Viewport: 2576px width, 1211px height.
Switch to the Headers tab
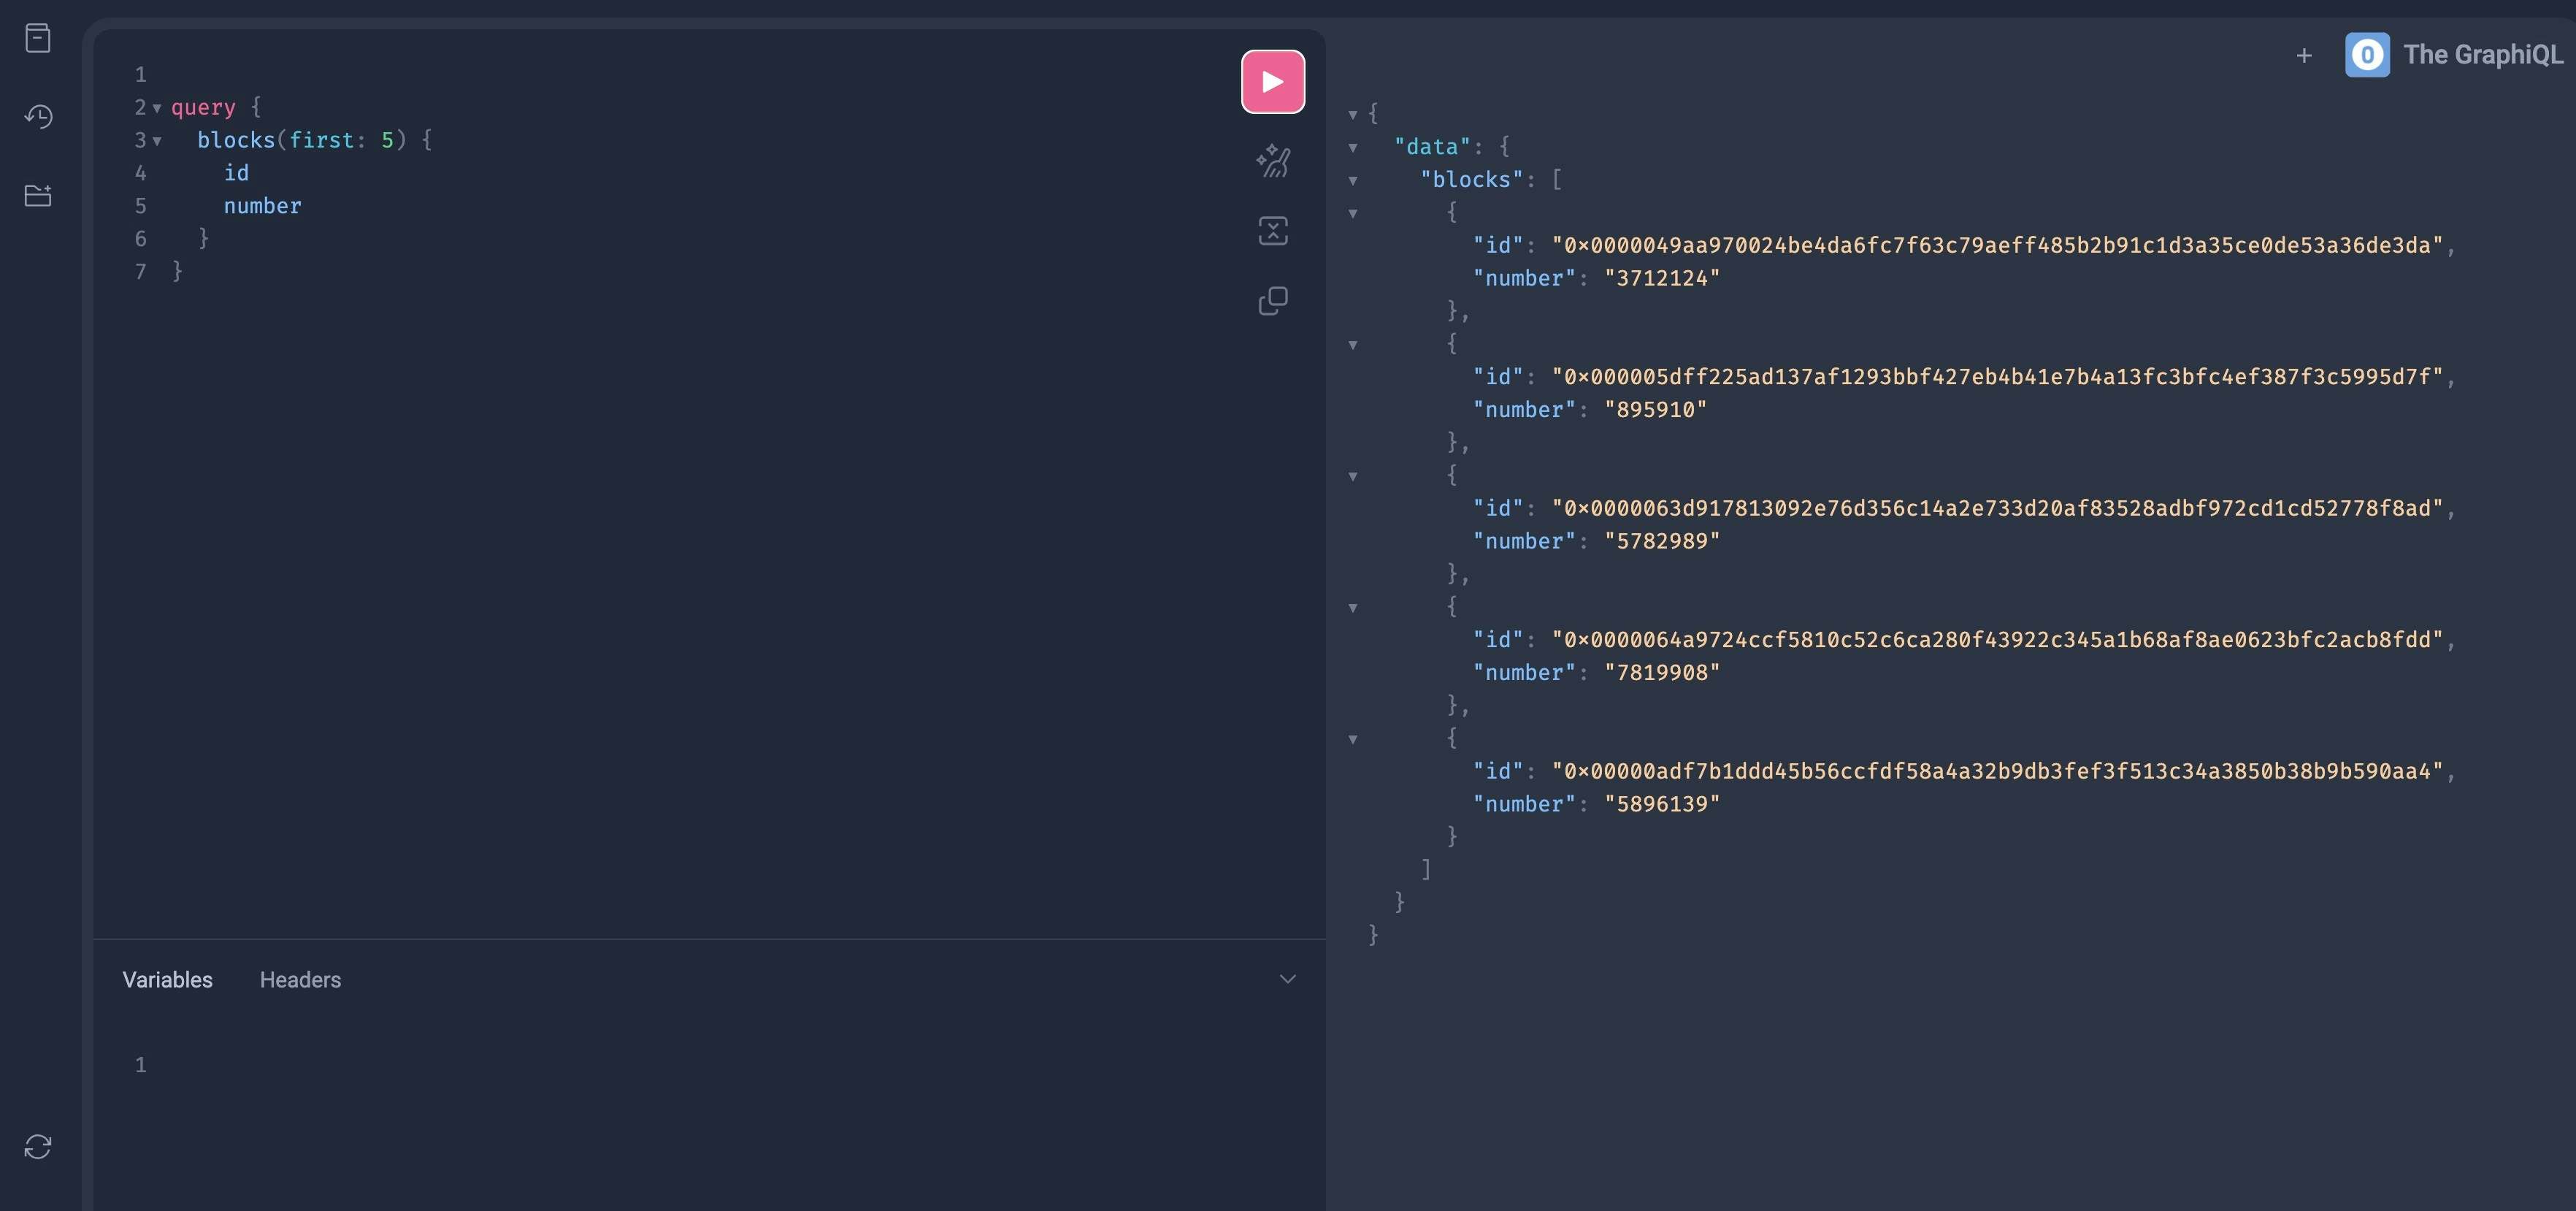[300, 980]
